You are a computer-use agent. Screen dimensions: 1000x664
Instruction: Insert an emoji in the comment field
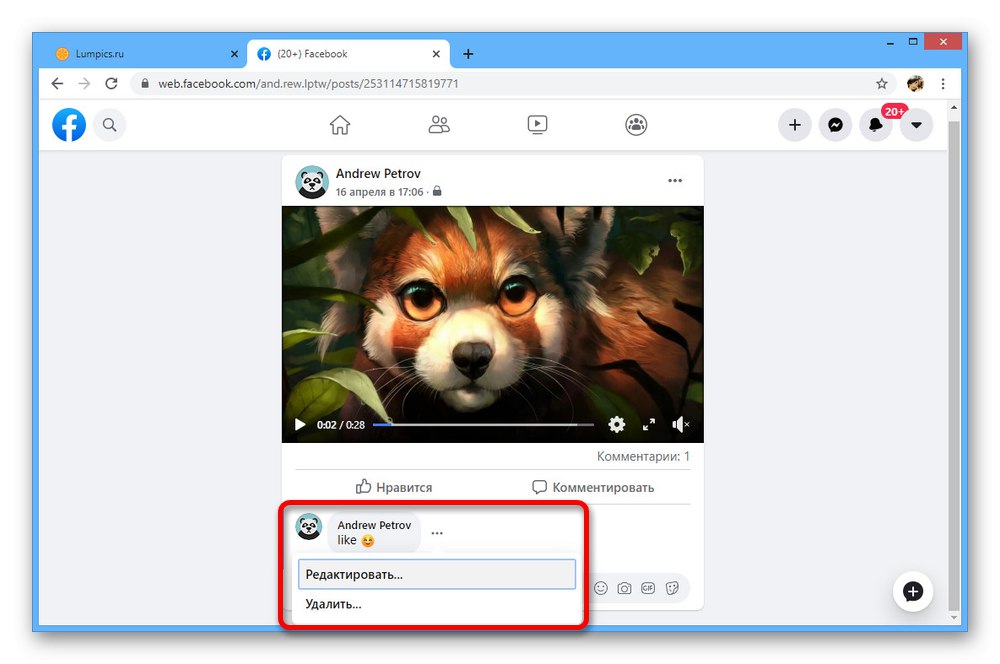[x=601, y=588]
